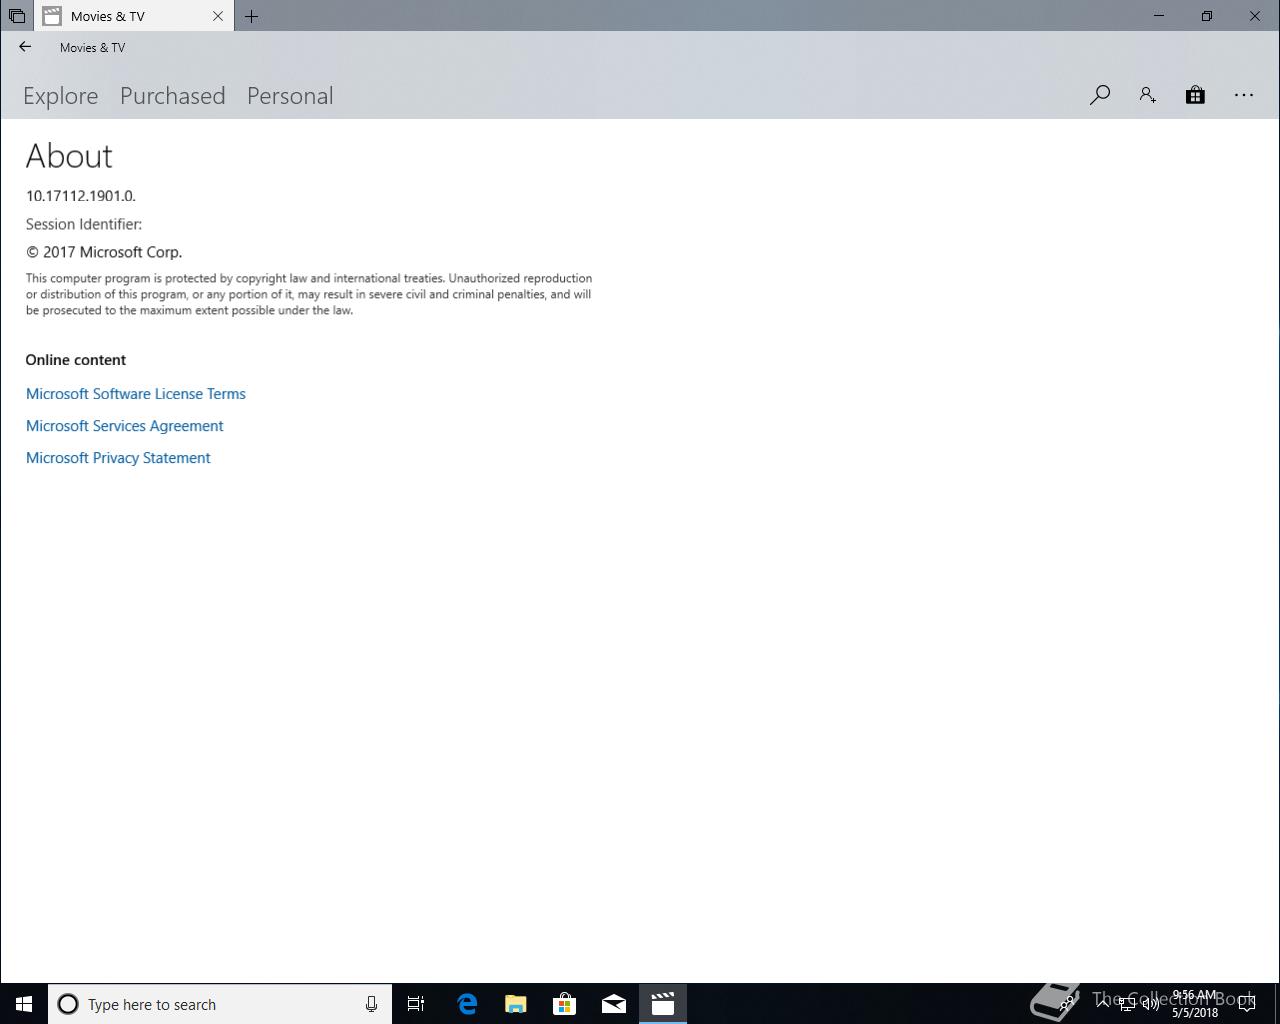Click the © 2017 Microsoft Corp. text
The width and height of the screenshot is (1280, 1024).
coord(104,252)
